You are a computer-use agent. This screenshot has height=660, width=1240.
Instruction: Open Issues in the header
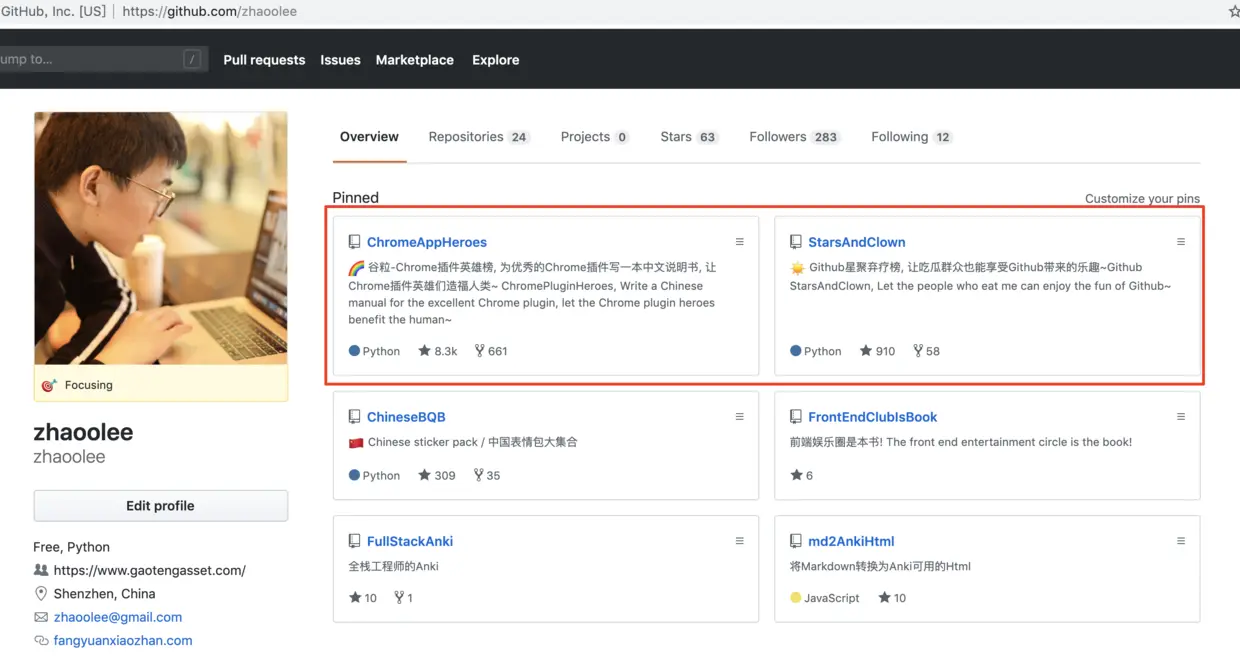340,60
